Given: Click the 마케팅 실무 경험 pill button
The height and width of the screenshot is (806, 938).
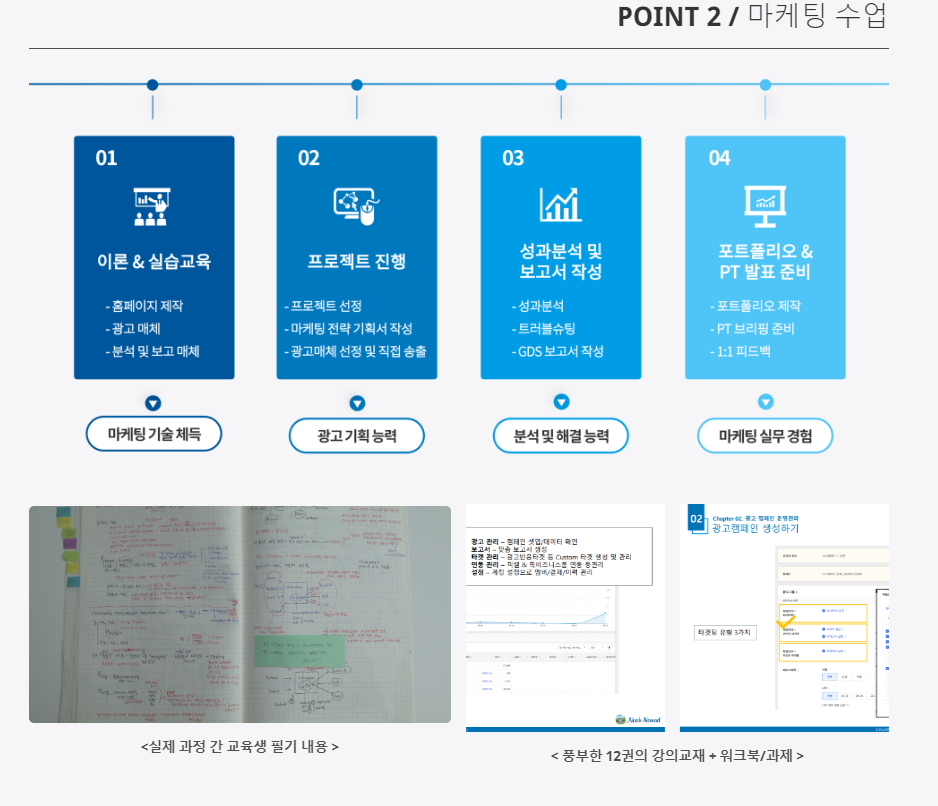Looking at the screenshot, I should click(x=765, y=436).
